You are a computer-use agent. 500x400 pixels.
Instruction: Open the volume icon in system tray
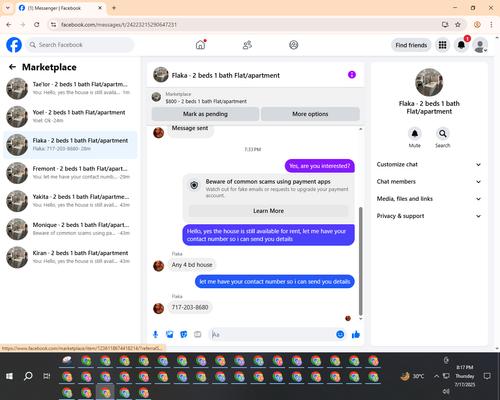click(446, 391)
